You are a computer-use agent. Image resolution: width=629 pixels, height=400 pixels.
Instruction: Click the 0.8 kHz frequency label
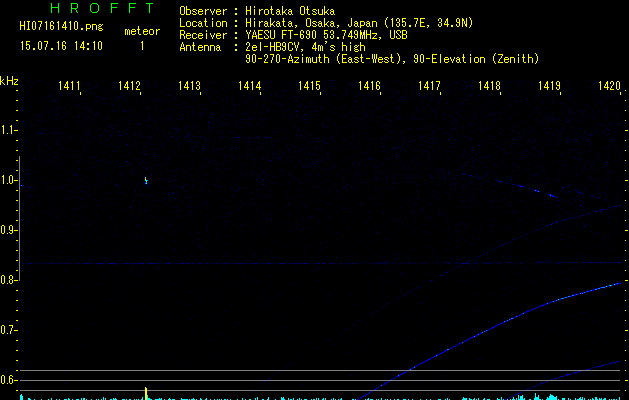[8, 280]
